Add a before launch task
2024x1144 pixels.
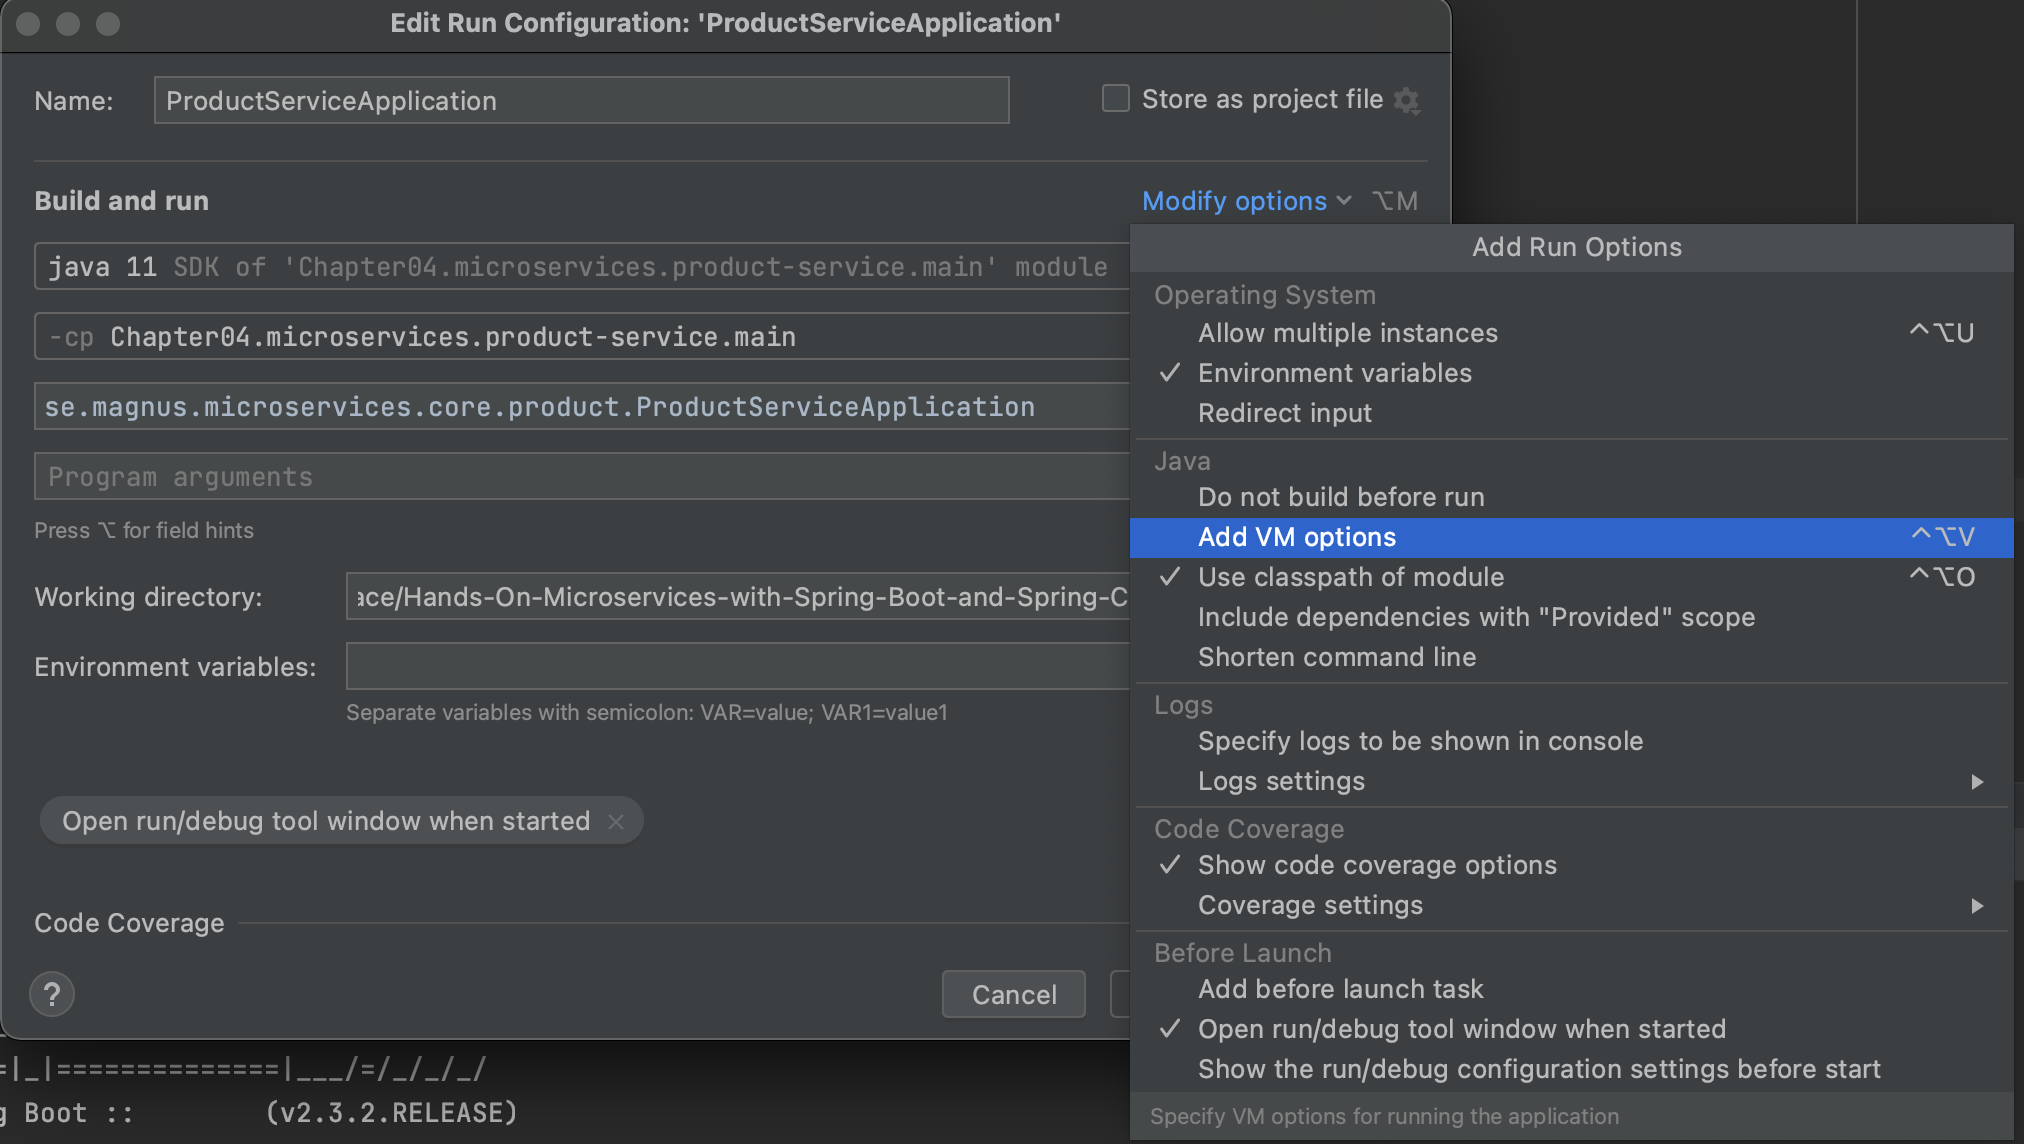click(x=1341, y=988)
